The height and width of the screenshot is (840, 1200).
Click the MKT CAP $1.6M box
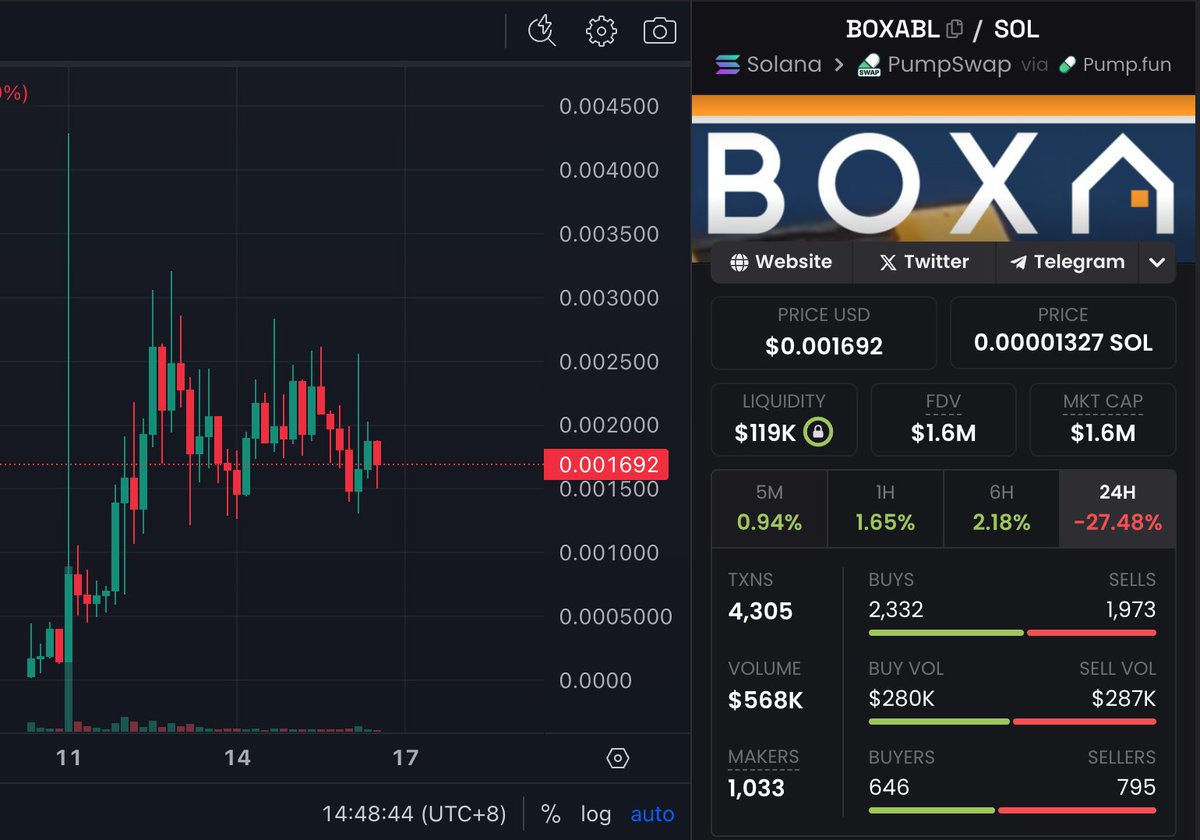[x=1102, y=419]
